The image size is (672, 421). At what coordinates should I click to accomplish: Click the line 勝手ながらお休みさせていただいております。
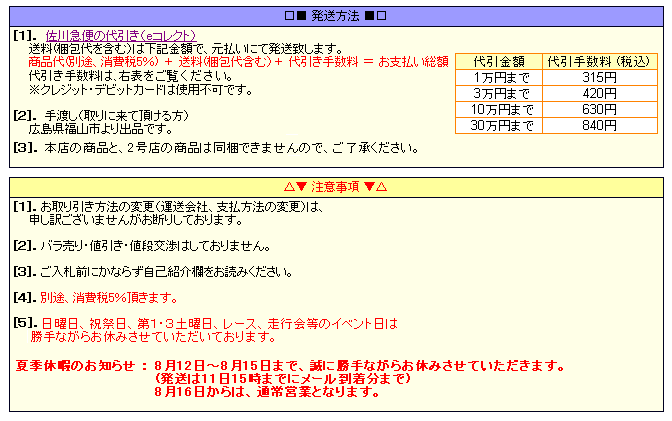tap(153, 337)
